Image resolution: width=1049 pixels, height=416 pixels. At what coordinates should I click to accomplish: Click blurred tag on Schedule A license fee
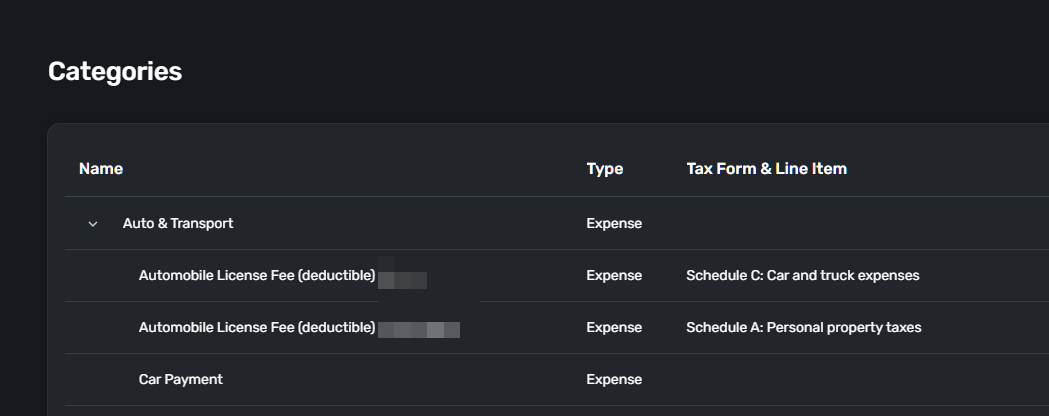pos(419,329)
